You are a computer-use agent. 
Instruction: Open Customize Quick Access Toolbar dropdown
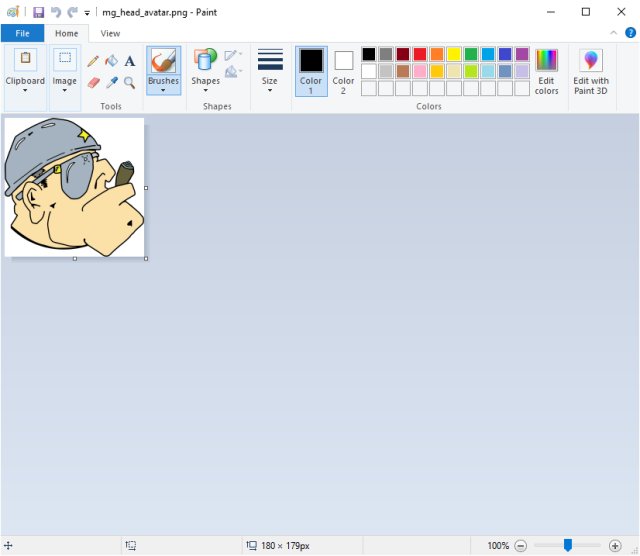(x=87, y=13)
